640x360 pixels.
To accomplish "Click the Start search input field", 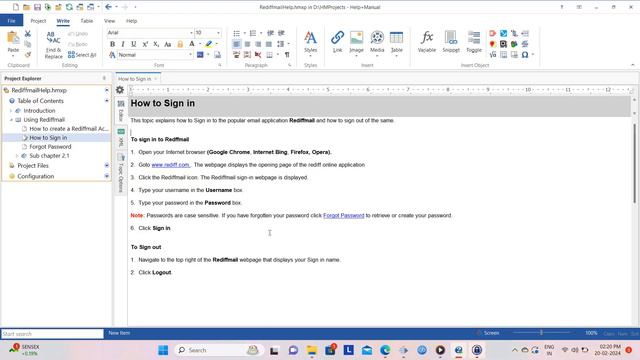I will click(x=52, y=334).
